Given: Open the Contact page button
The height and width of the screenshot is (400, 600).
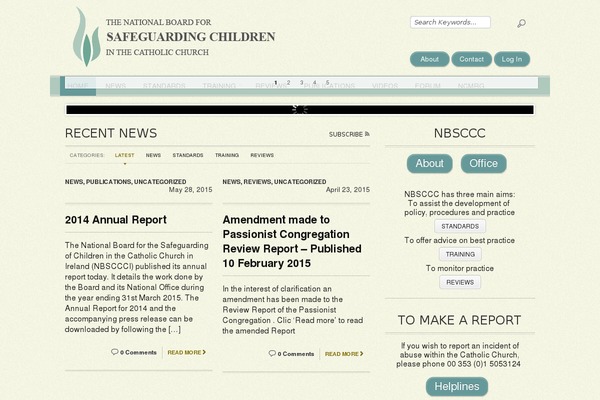Looking at the screenshot, I should pos(471,59).
